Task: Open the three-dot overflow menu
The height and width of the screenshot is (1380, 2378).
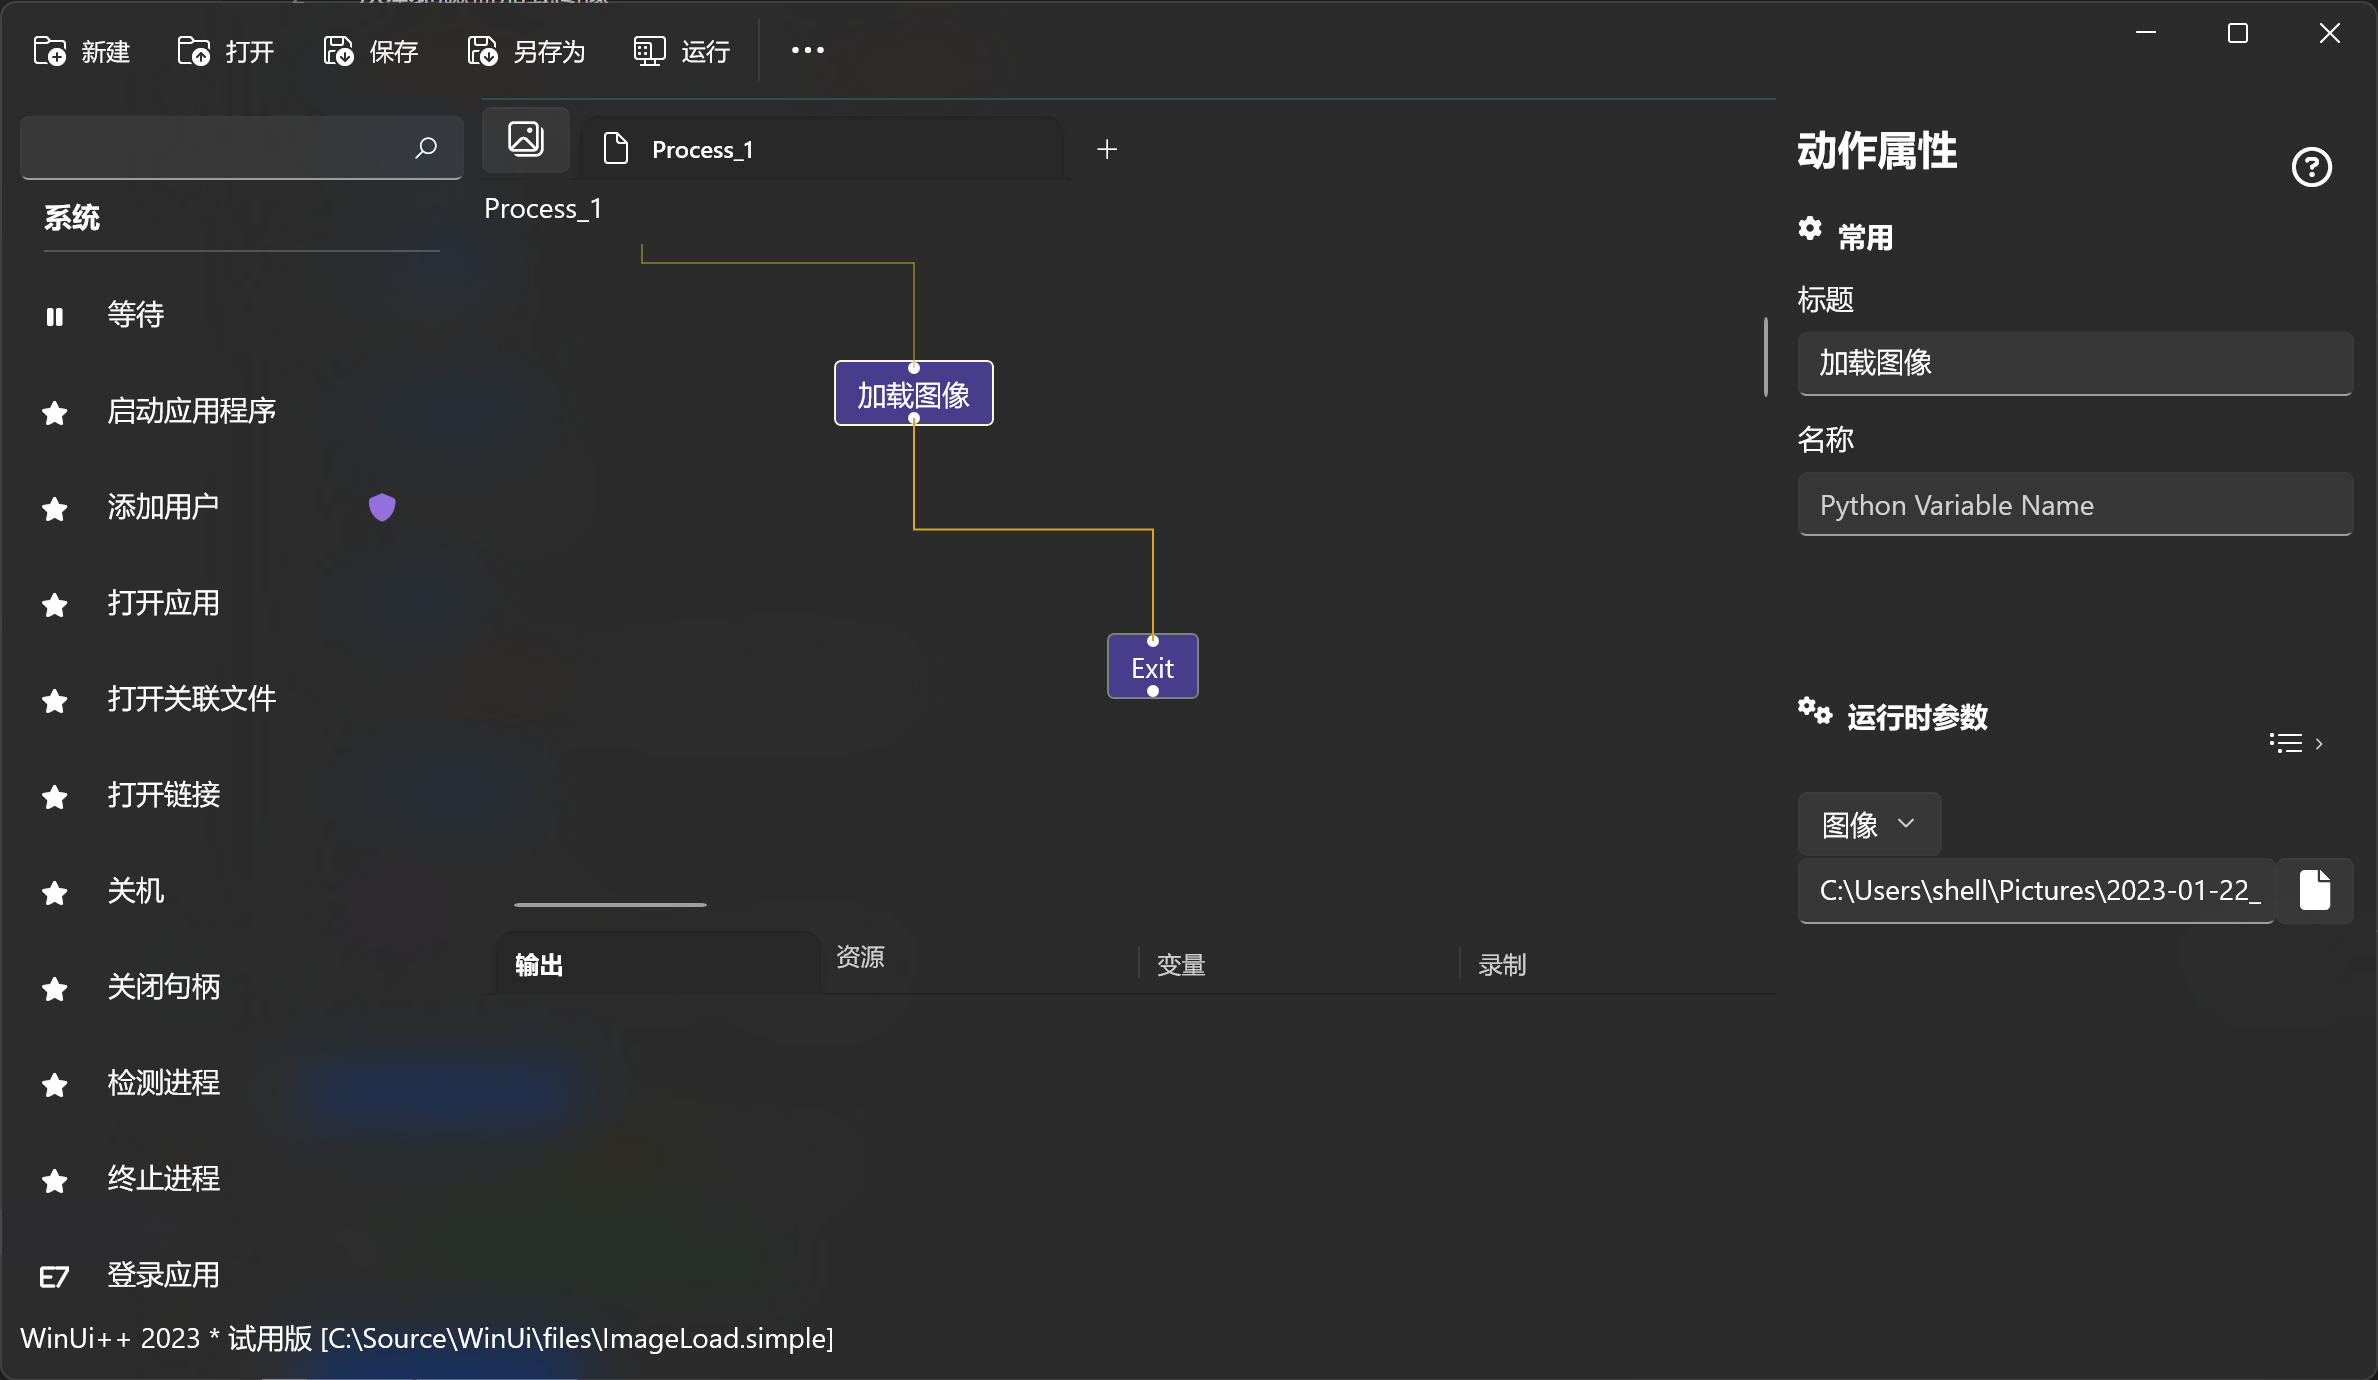Action: [x=807, y=50]
